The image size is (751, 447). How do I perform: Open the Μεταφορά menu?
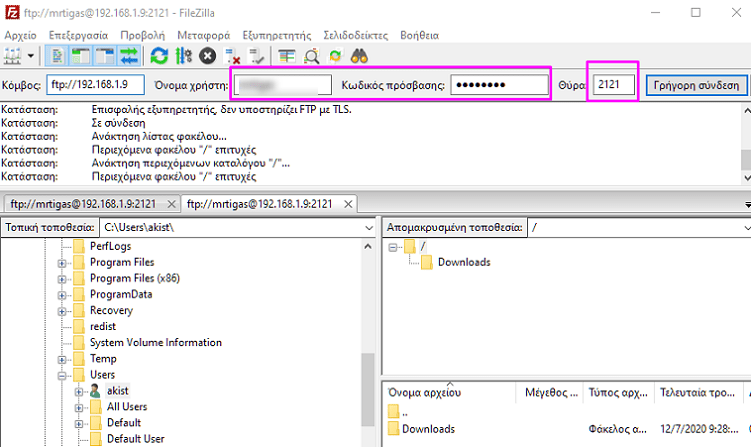coord(204,35)
